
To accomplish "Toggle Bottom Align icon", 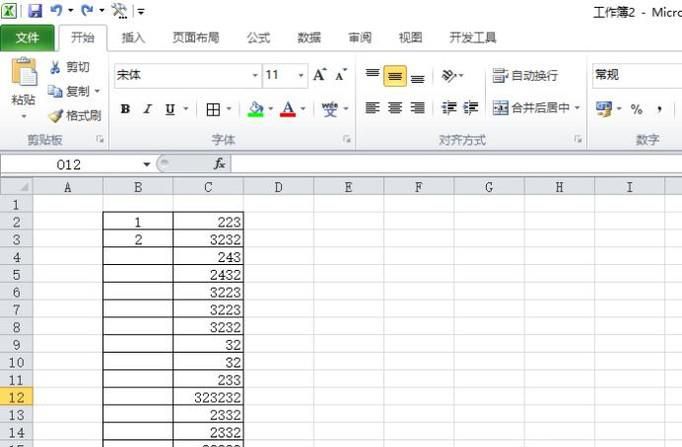I will point(418,77).
